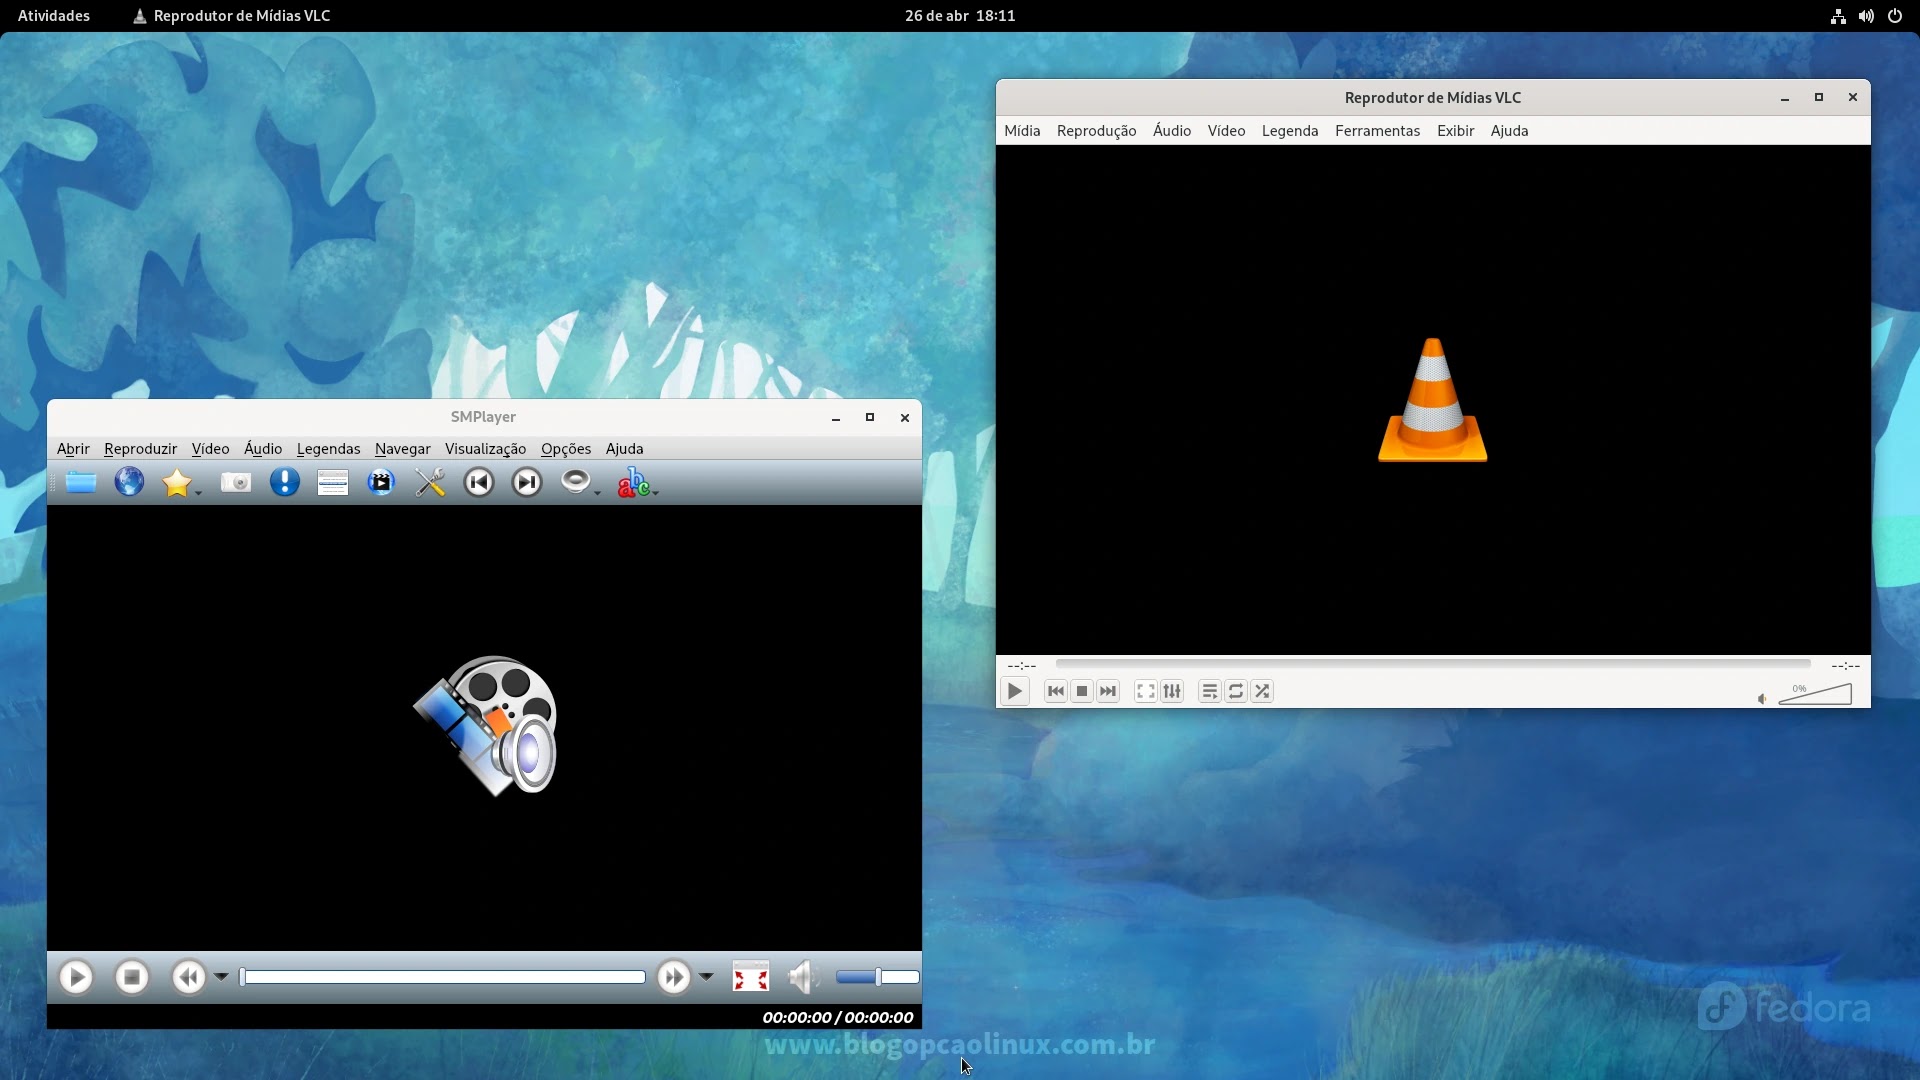Open SMPlayer preferences wrench icon

click(430, 483)
